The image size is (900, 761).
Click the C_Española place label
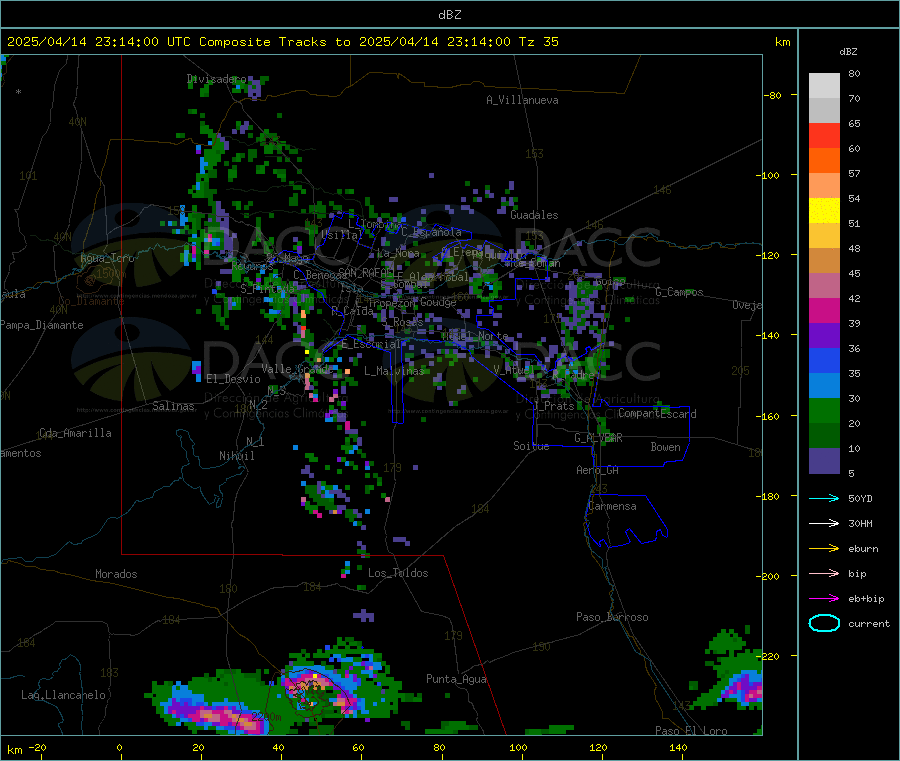(x=431, y=232)
